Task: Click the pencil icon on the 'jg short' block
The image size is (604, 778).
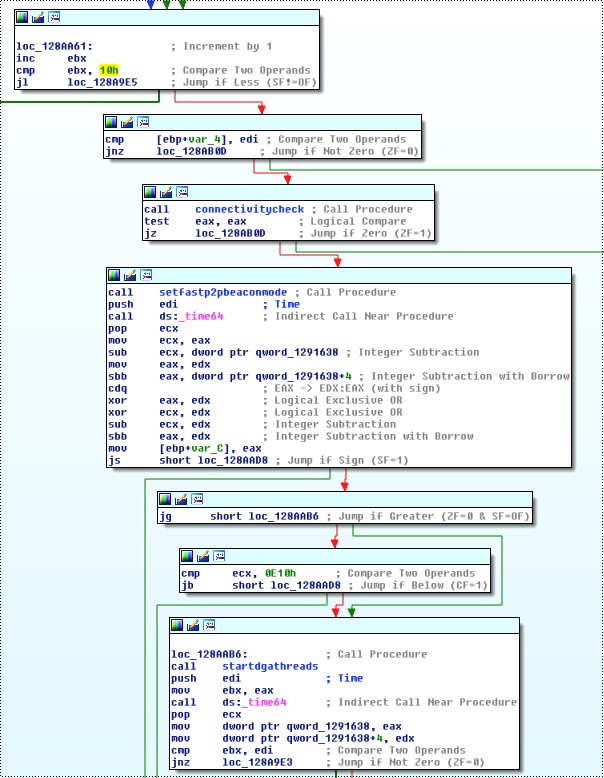Action: tap(181, 498)
